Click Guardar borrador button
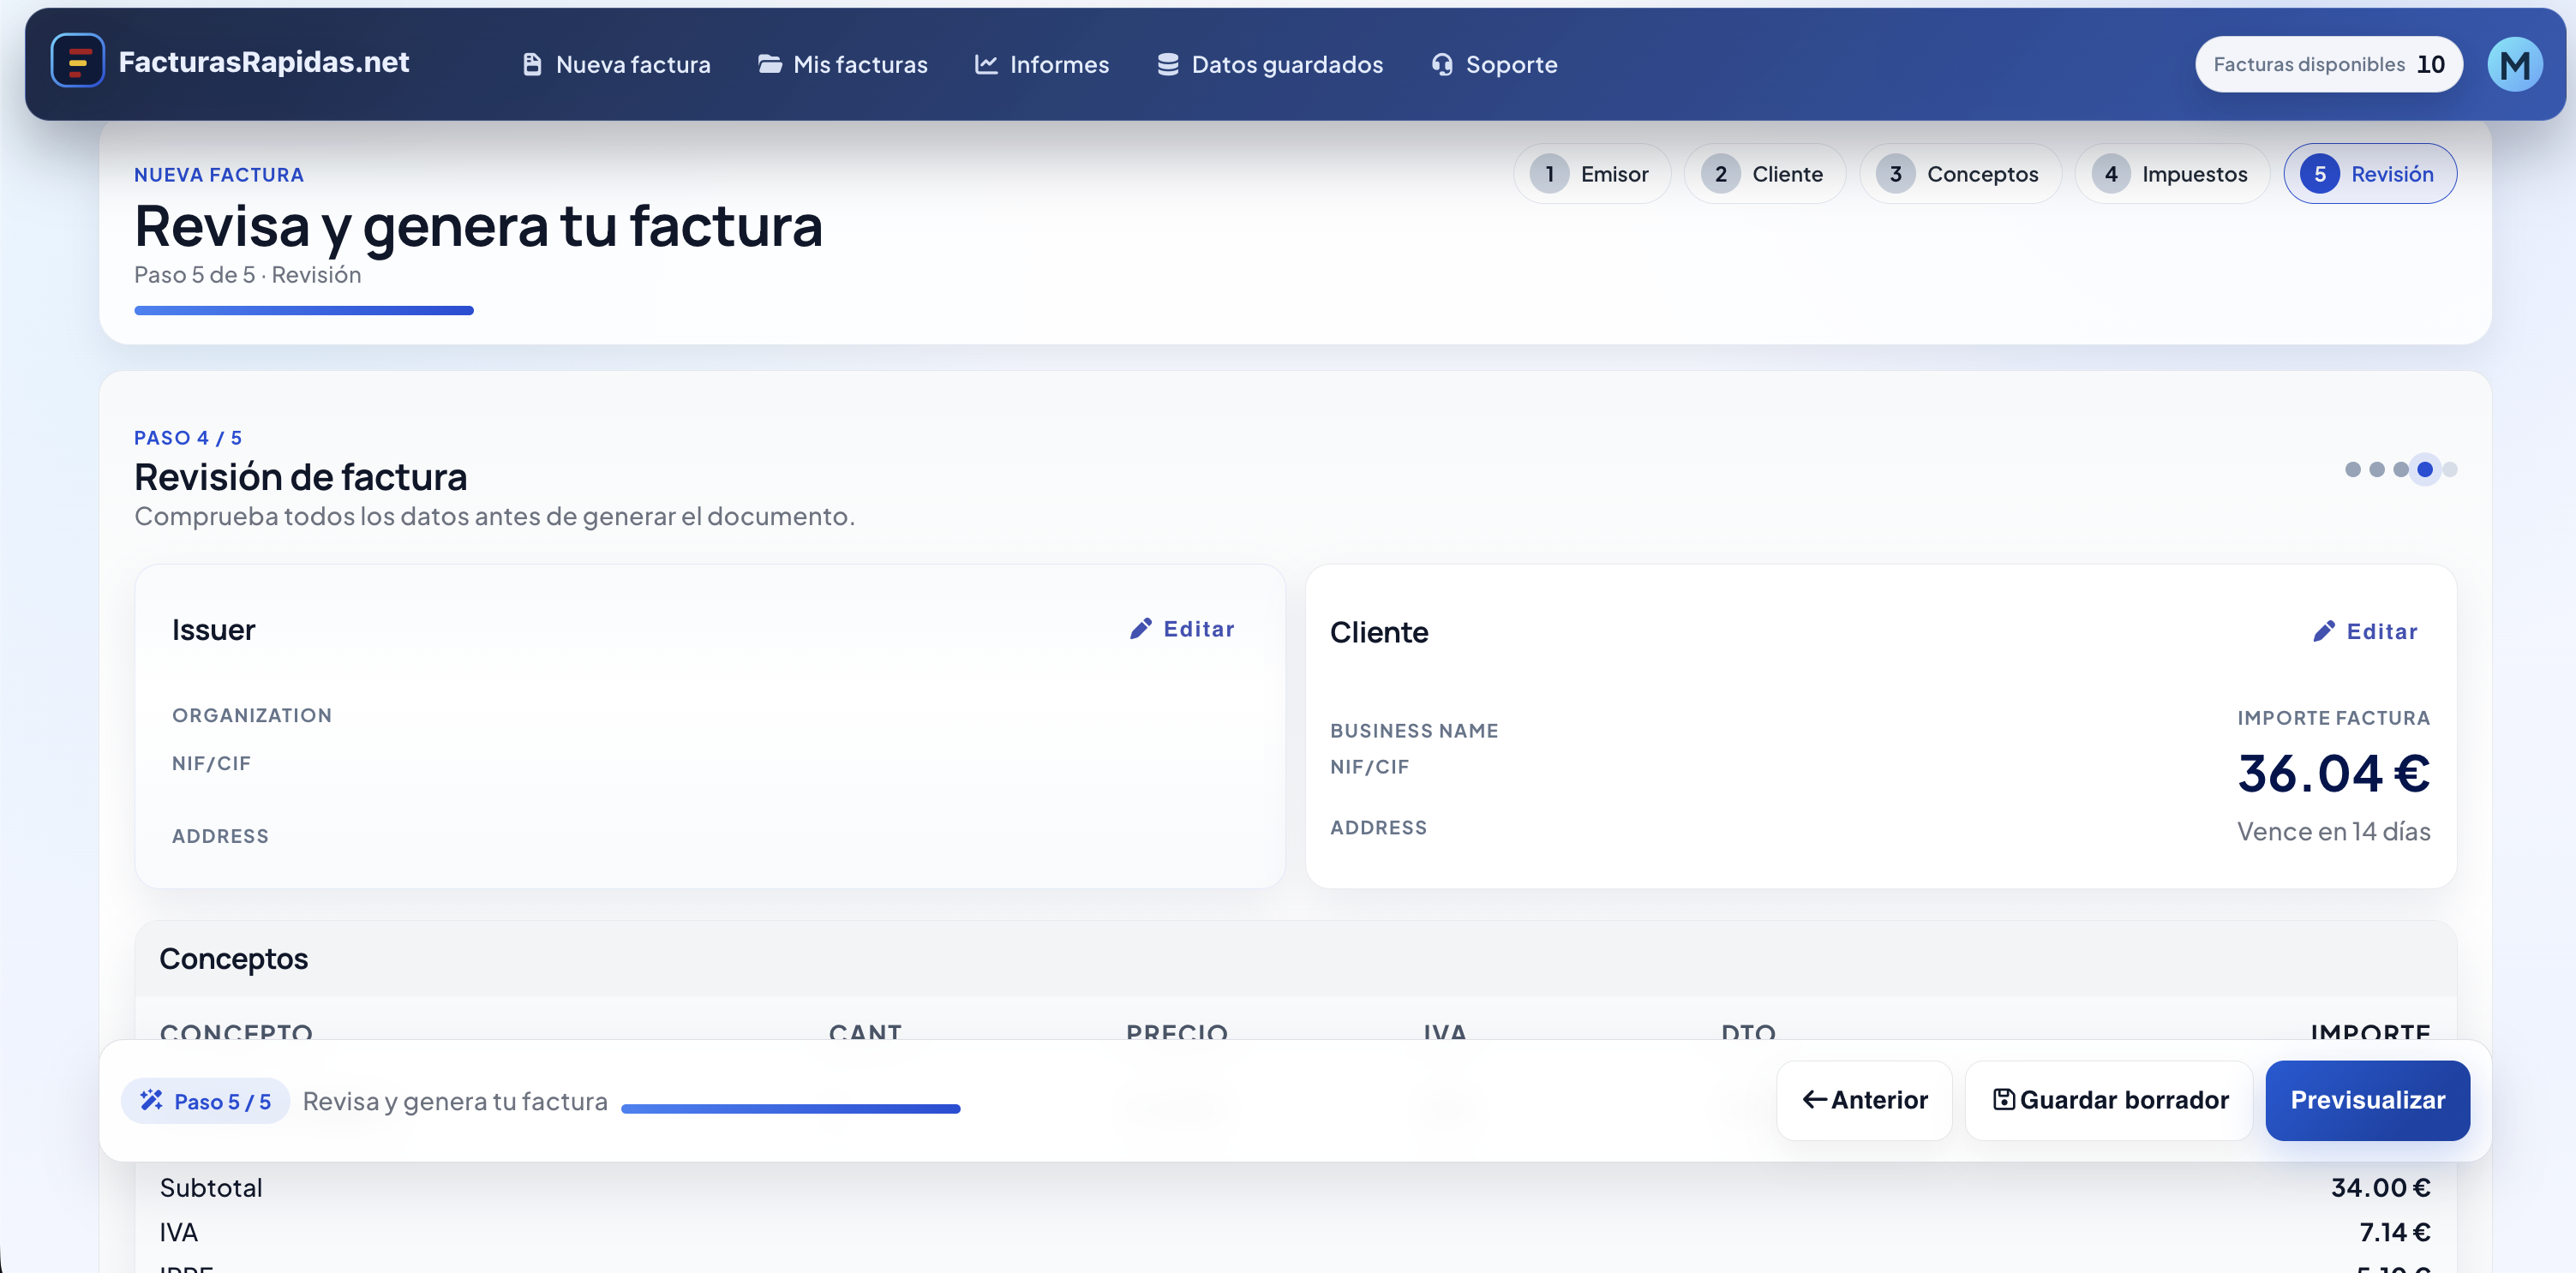This screenshot has height=1273, width=2576. click(2109, 1100)
